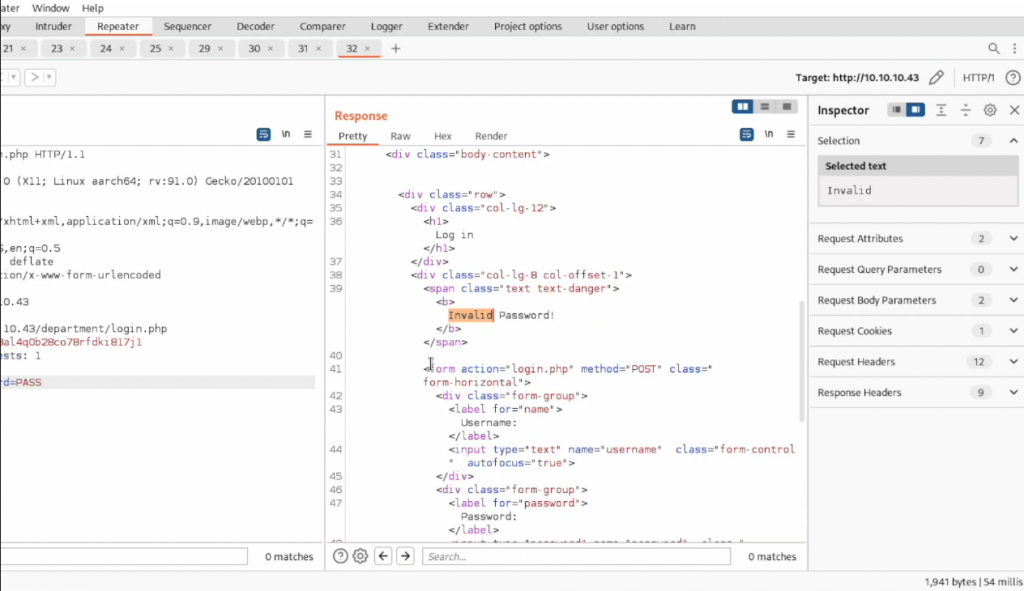Toggle response word wrap icon

click(x=746, y=134)
